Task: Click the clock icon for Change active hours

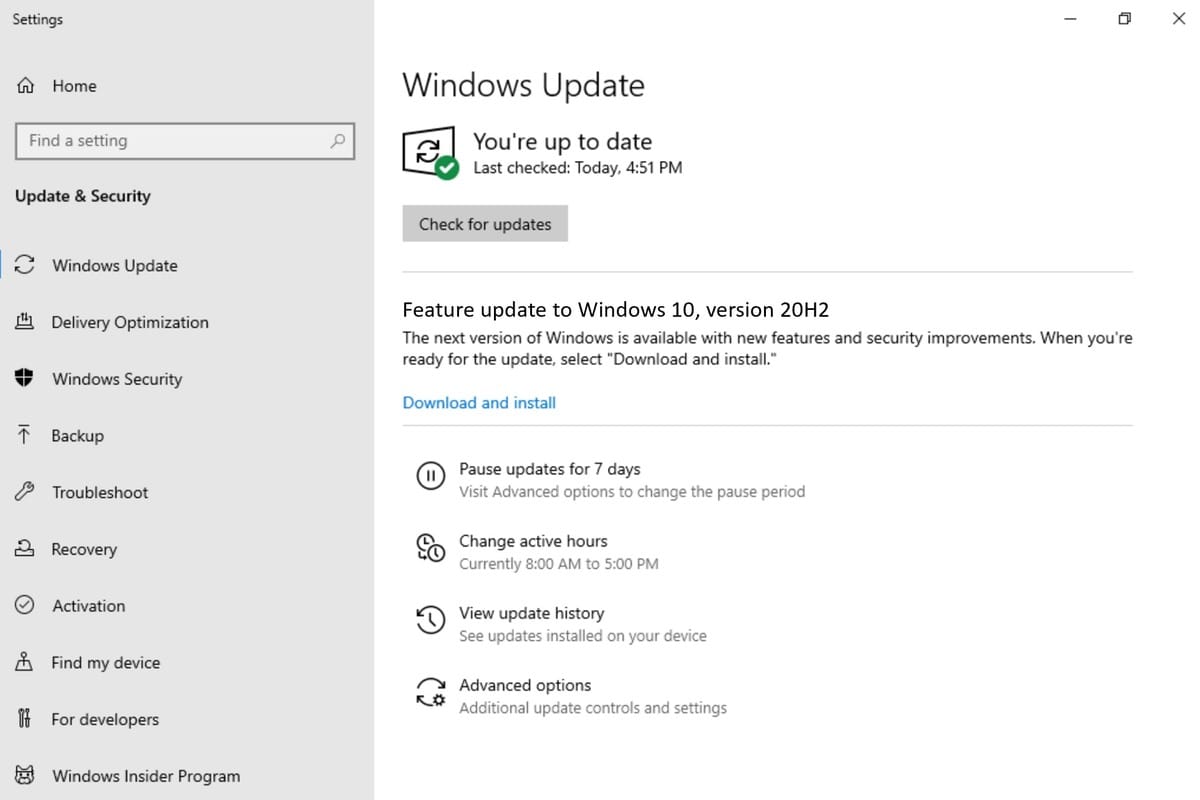Action: pyautogui.click(x=429, y=547)
